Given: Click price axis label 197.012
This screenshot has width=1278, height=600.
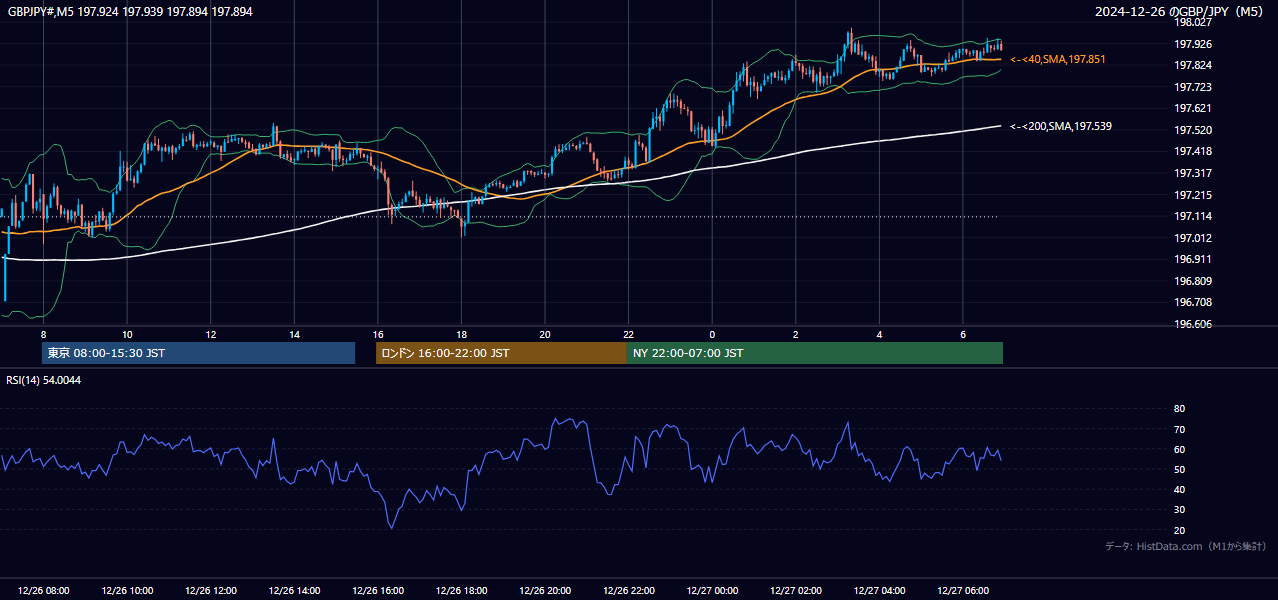Looking at the screenshot, I should [x=1192, y=238].
